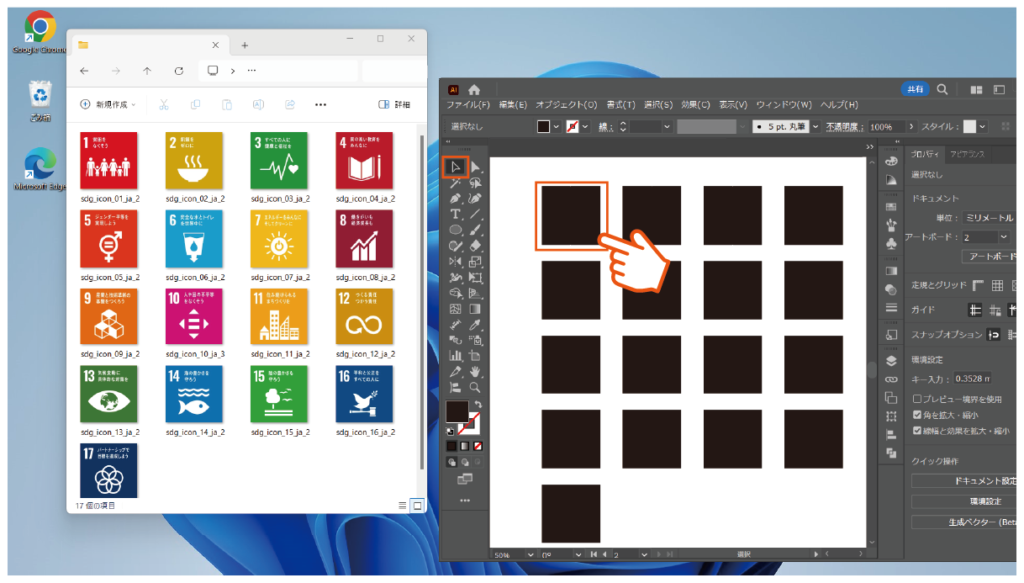
Task: Refresh the File Explorer folder
Action: click(x=178, y=71)
